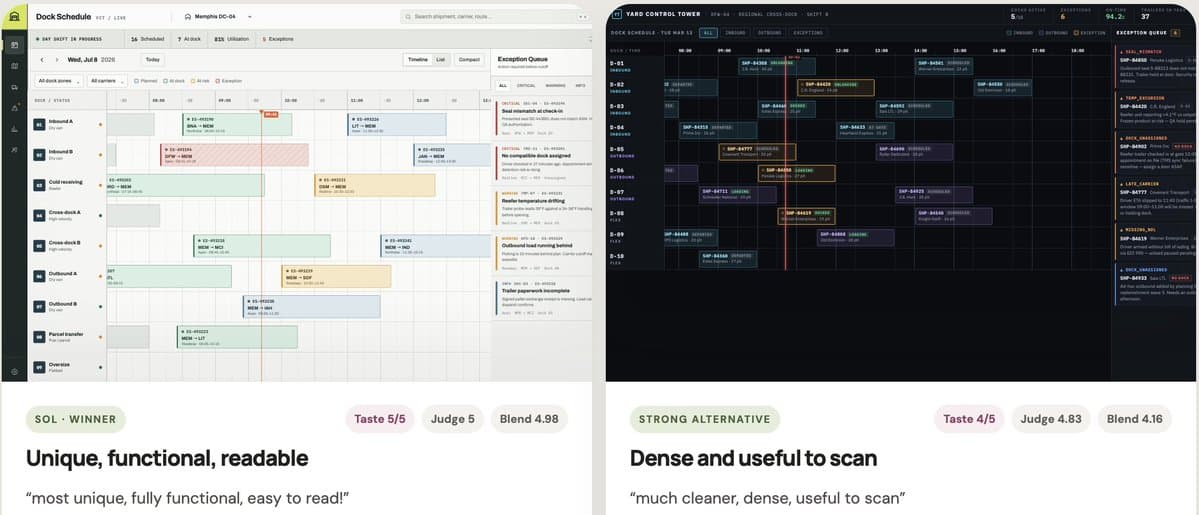
Task: Select the truck icon in the left sidebar
Action: 15,87
